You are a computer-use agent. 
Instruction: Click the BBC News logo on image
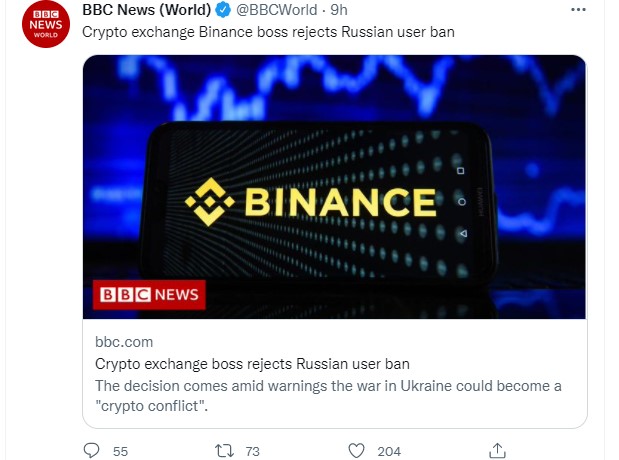coord(149,294)
